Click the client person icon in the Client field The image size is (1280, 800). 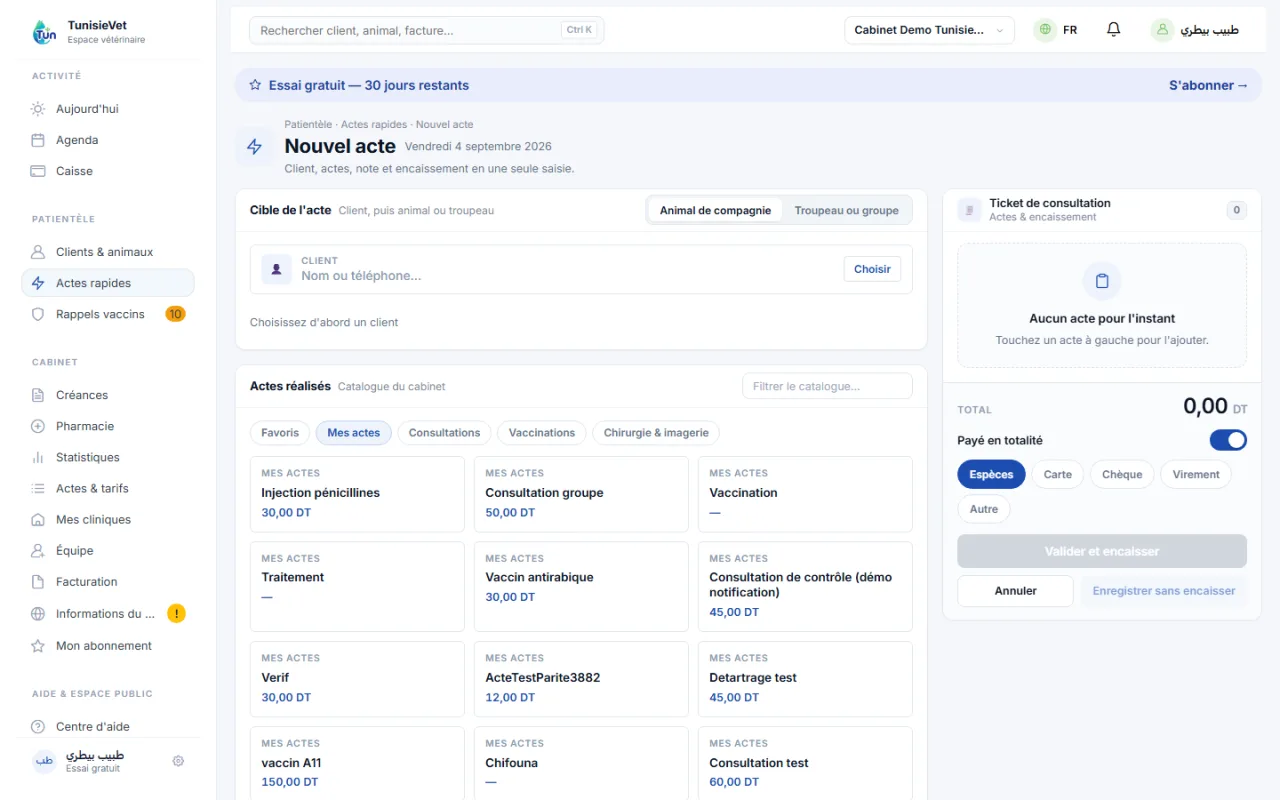[276, 269]
